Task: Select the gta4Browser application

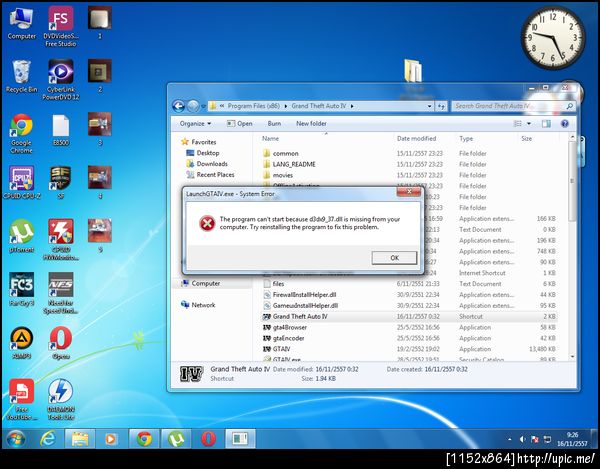Action: point(290,327)
